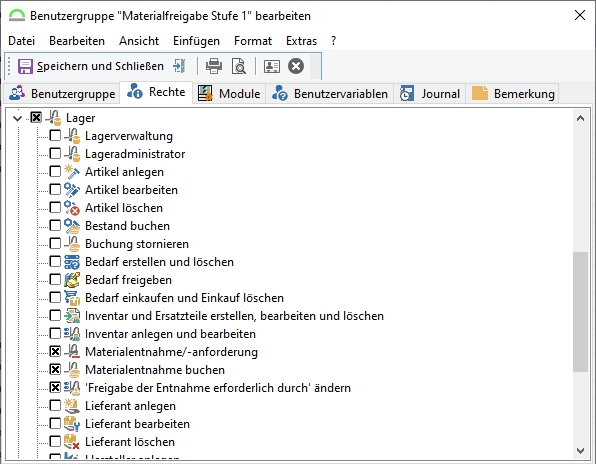Viewport: 596px width, 464px height.
Task: Check the Artikel löschen checkbox
Action: (x=55, y=207)
